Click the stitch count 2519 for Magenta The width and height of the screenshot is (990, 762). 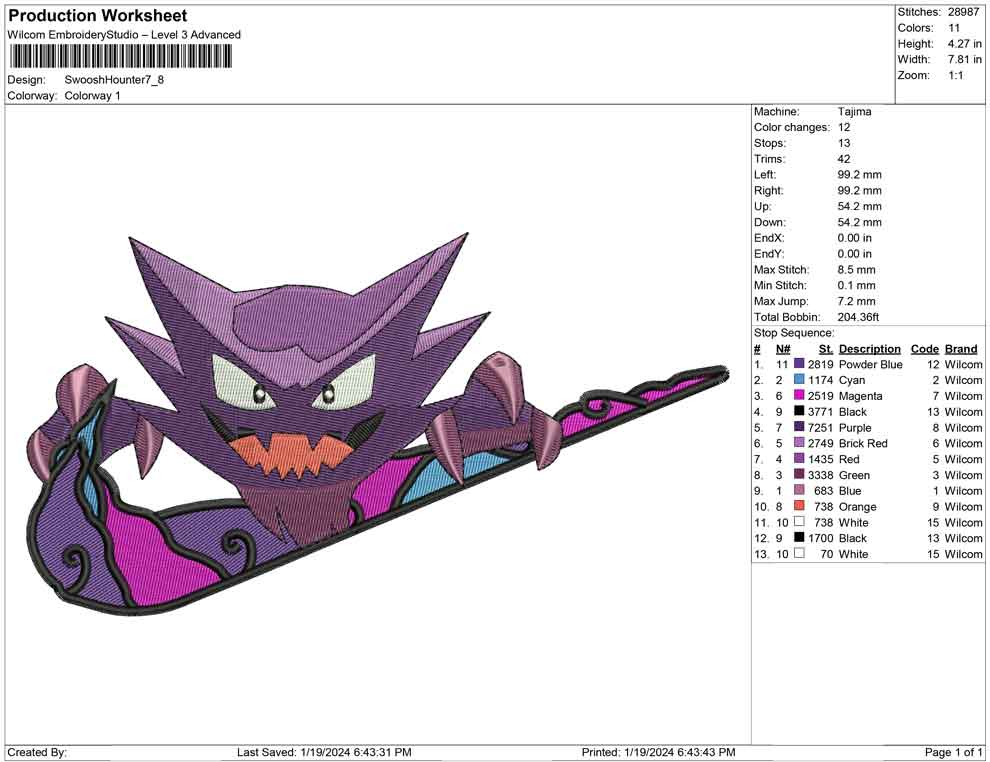click(x=821, y=396)
